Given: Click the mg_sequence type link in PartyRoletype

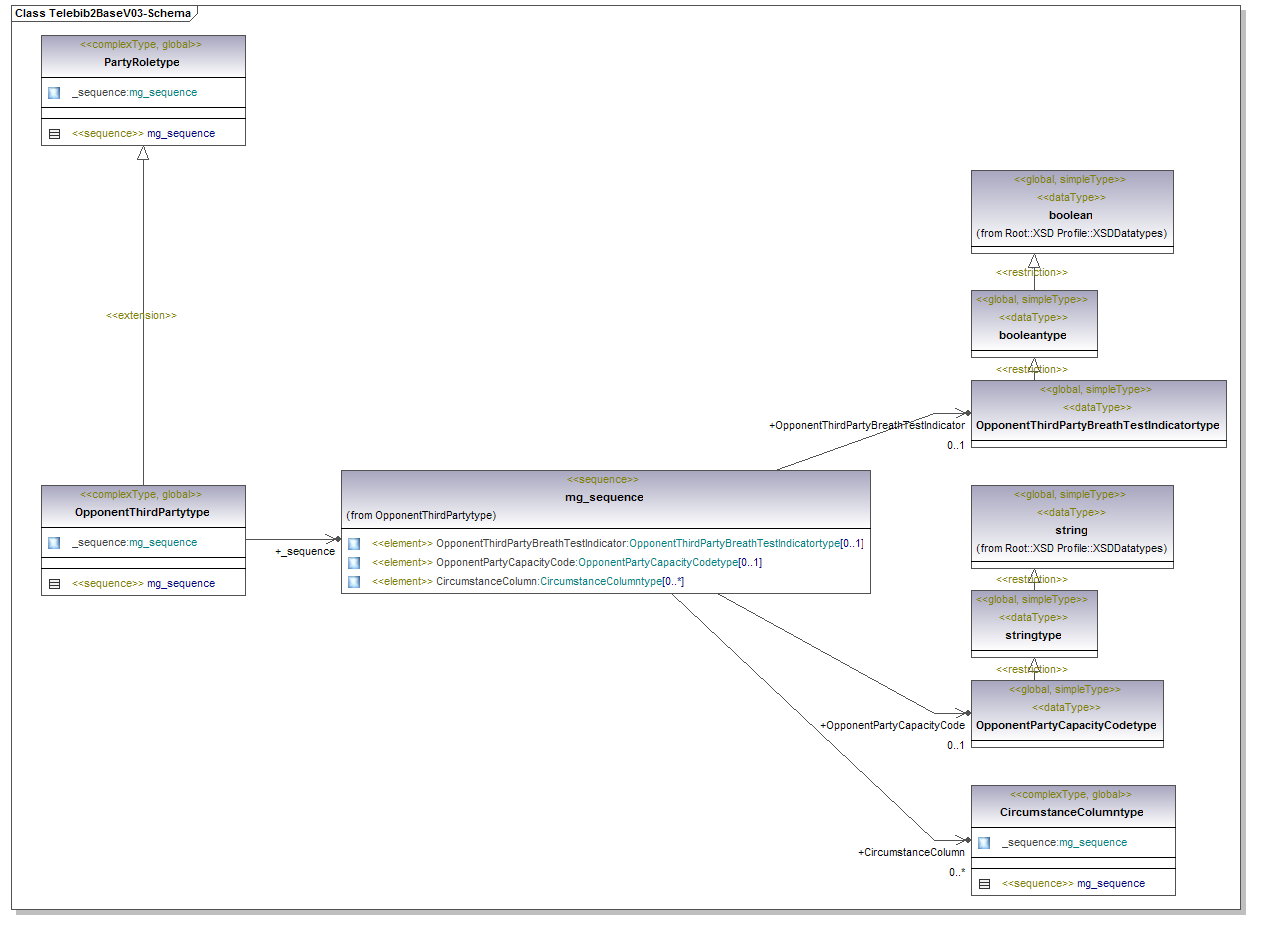Looking at the screenshot, I should 163,92.
